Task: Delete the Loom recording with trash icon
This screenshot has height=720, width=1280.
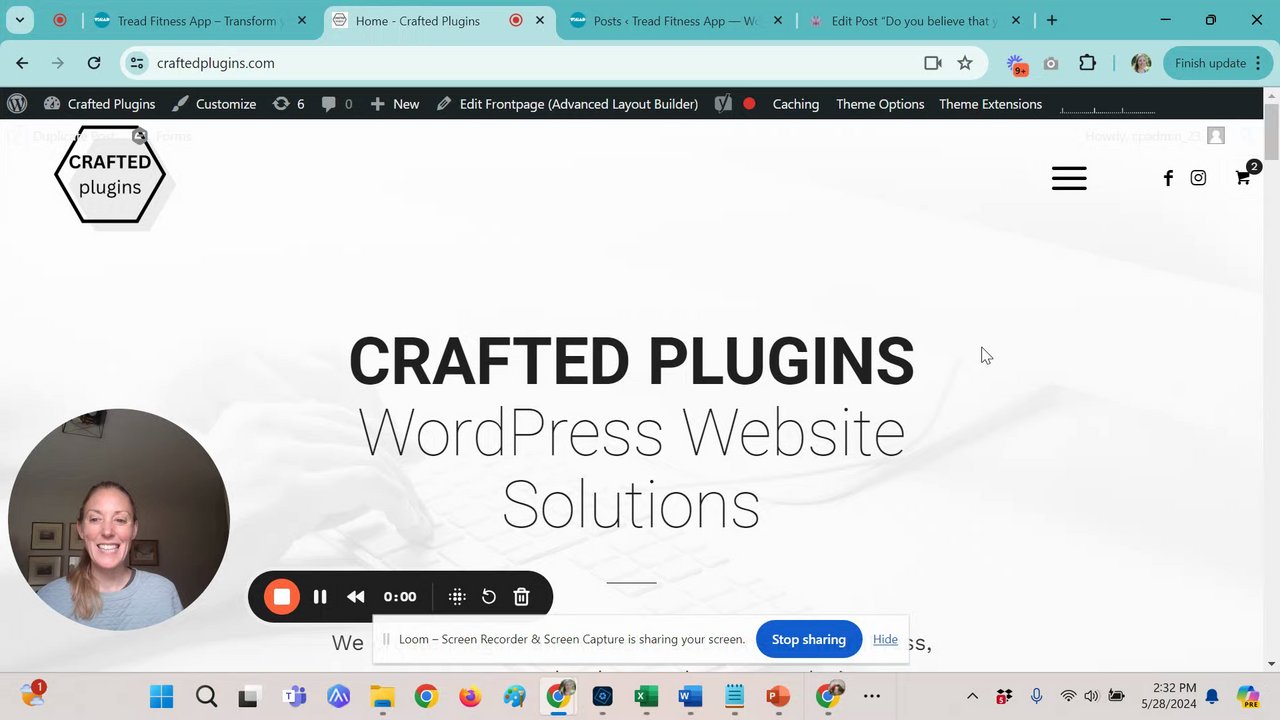Action: click(x=521, y=597)
